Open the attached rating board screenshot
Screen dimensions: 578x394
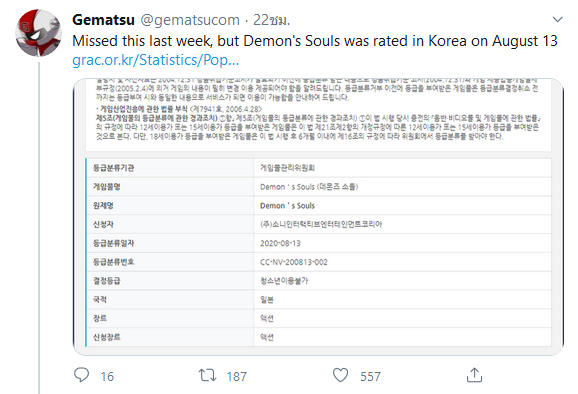(318, 217)
